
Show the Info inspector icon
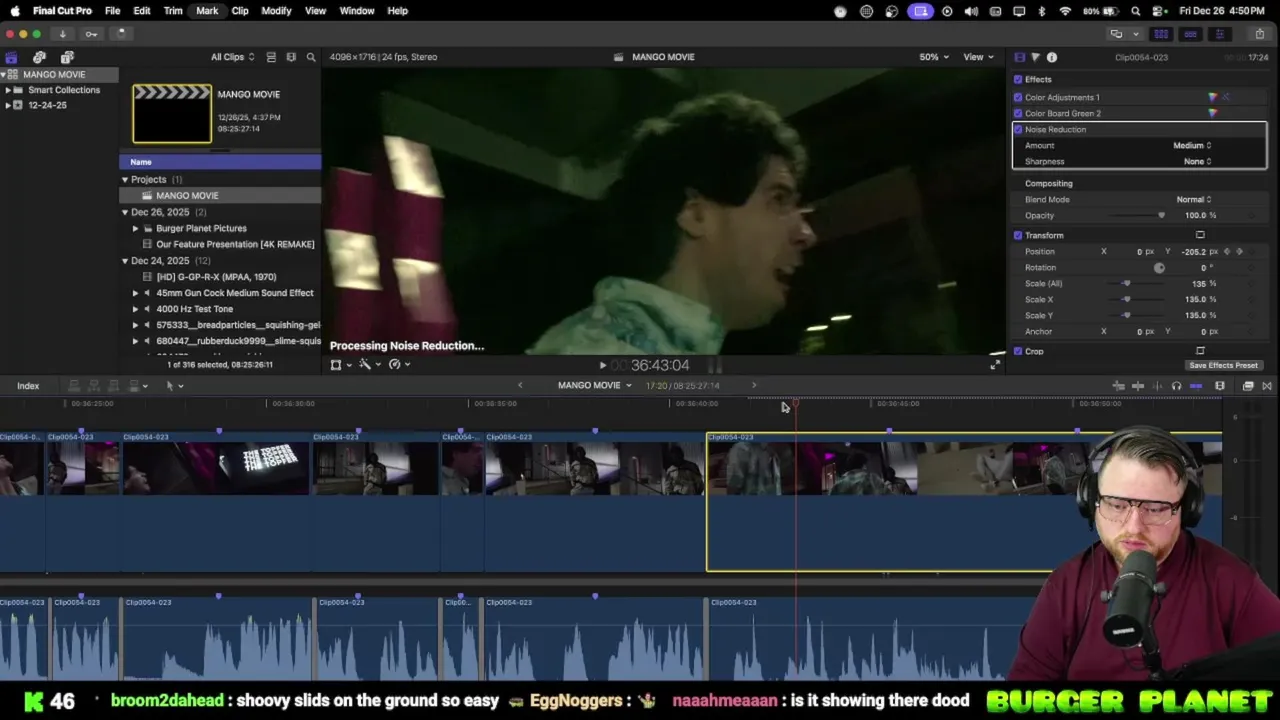point(1052,57)
